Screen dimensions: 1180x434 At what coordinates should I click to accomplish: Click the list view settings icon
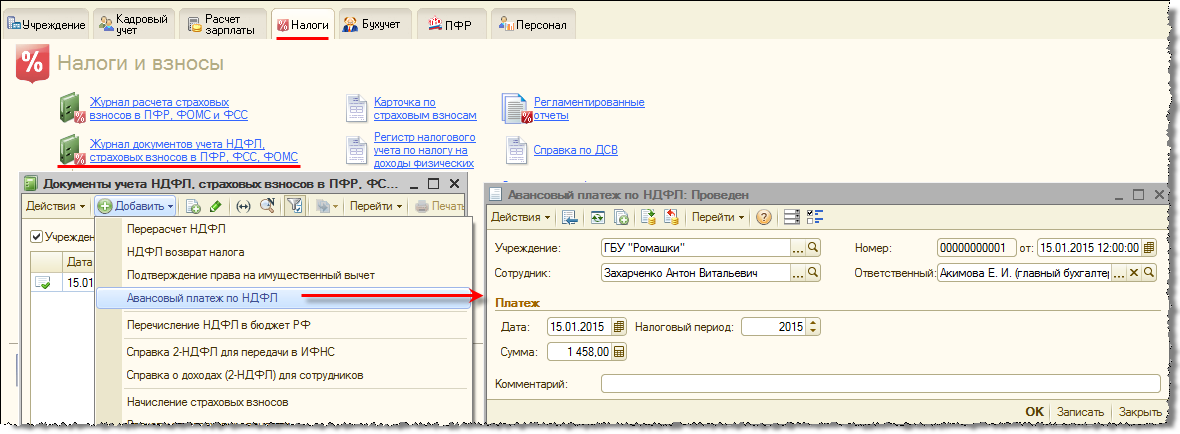click(791, 217)
